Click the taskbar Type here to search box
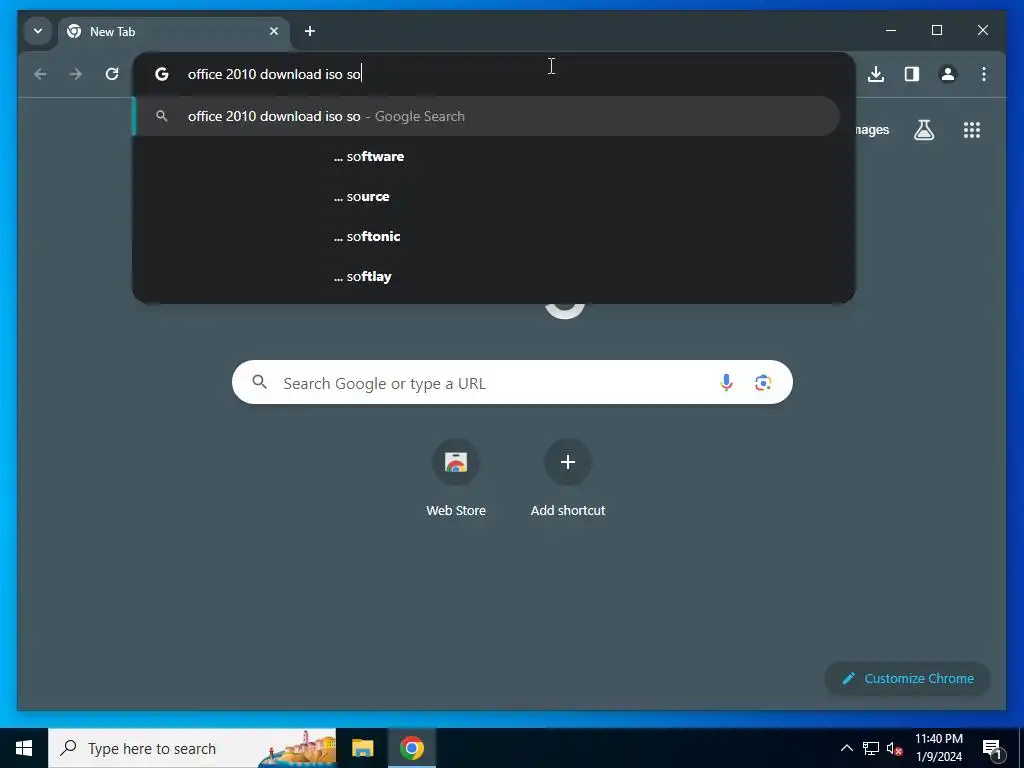 192,748
